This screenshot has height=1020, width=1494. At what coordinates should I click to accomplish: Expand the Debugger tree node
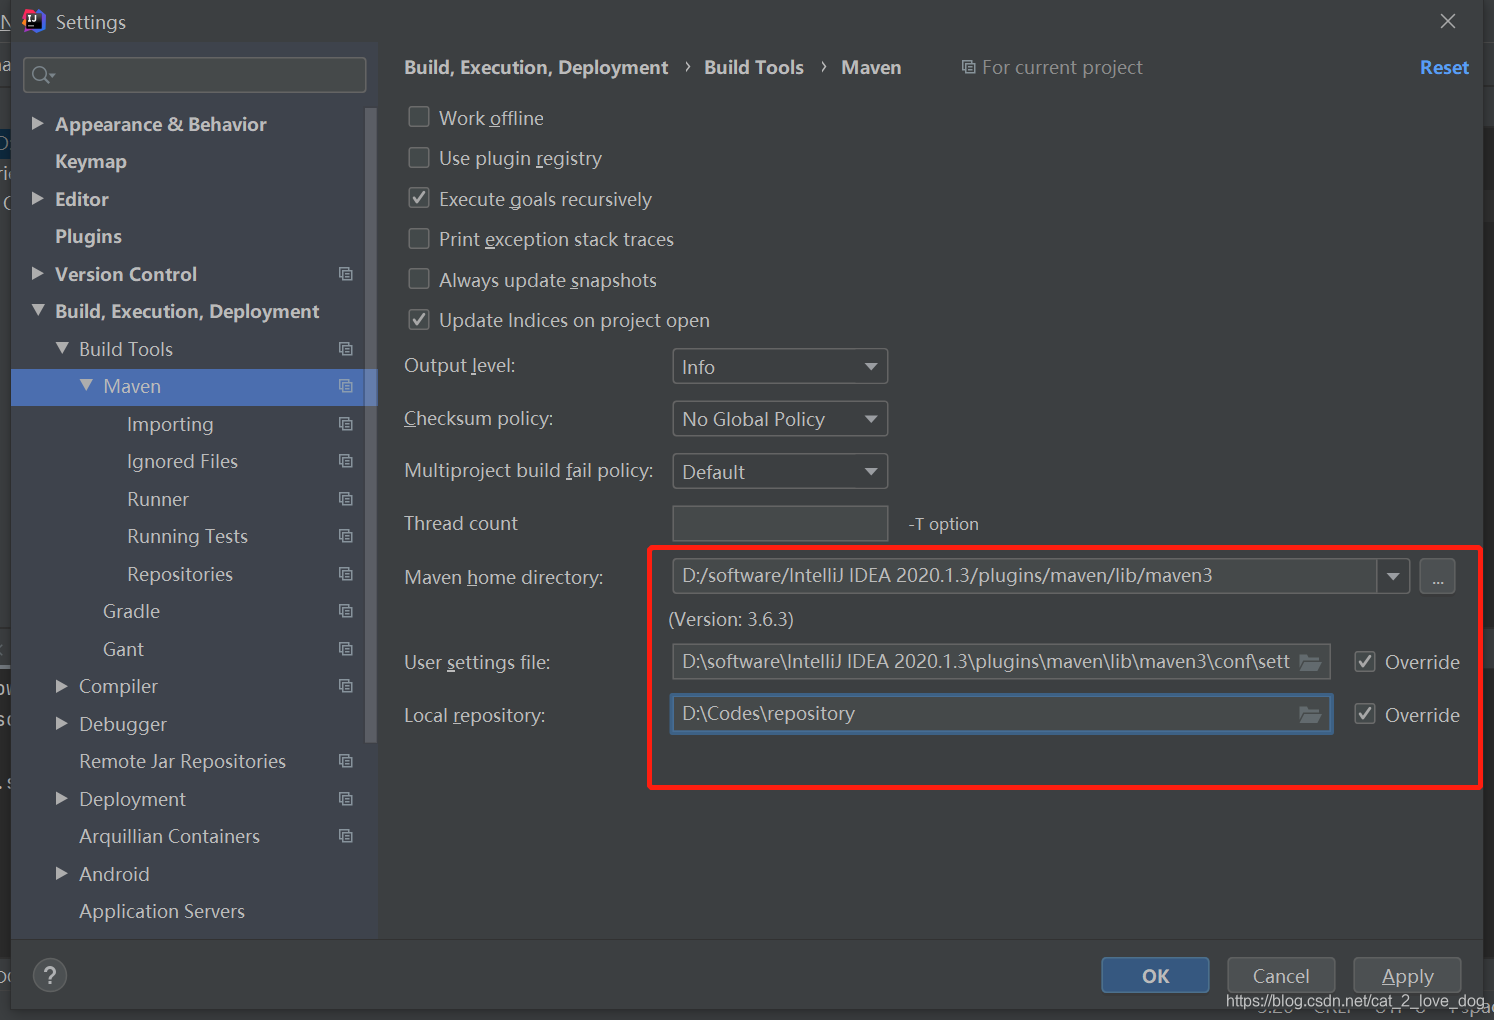62,723
